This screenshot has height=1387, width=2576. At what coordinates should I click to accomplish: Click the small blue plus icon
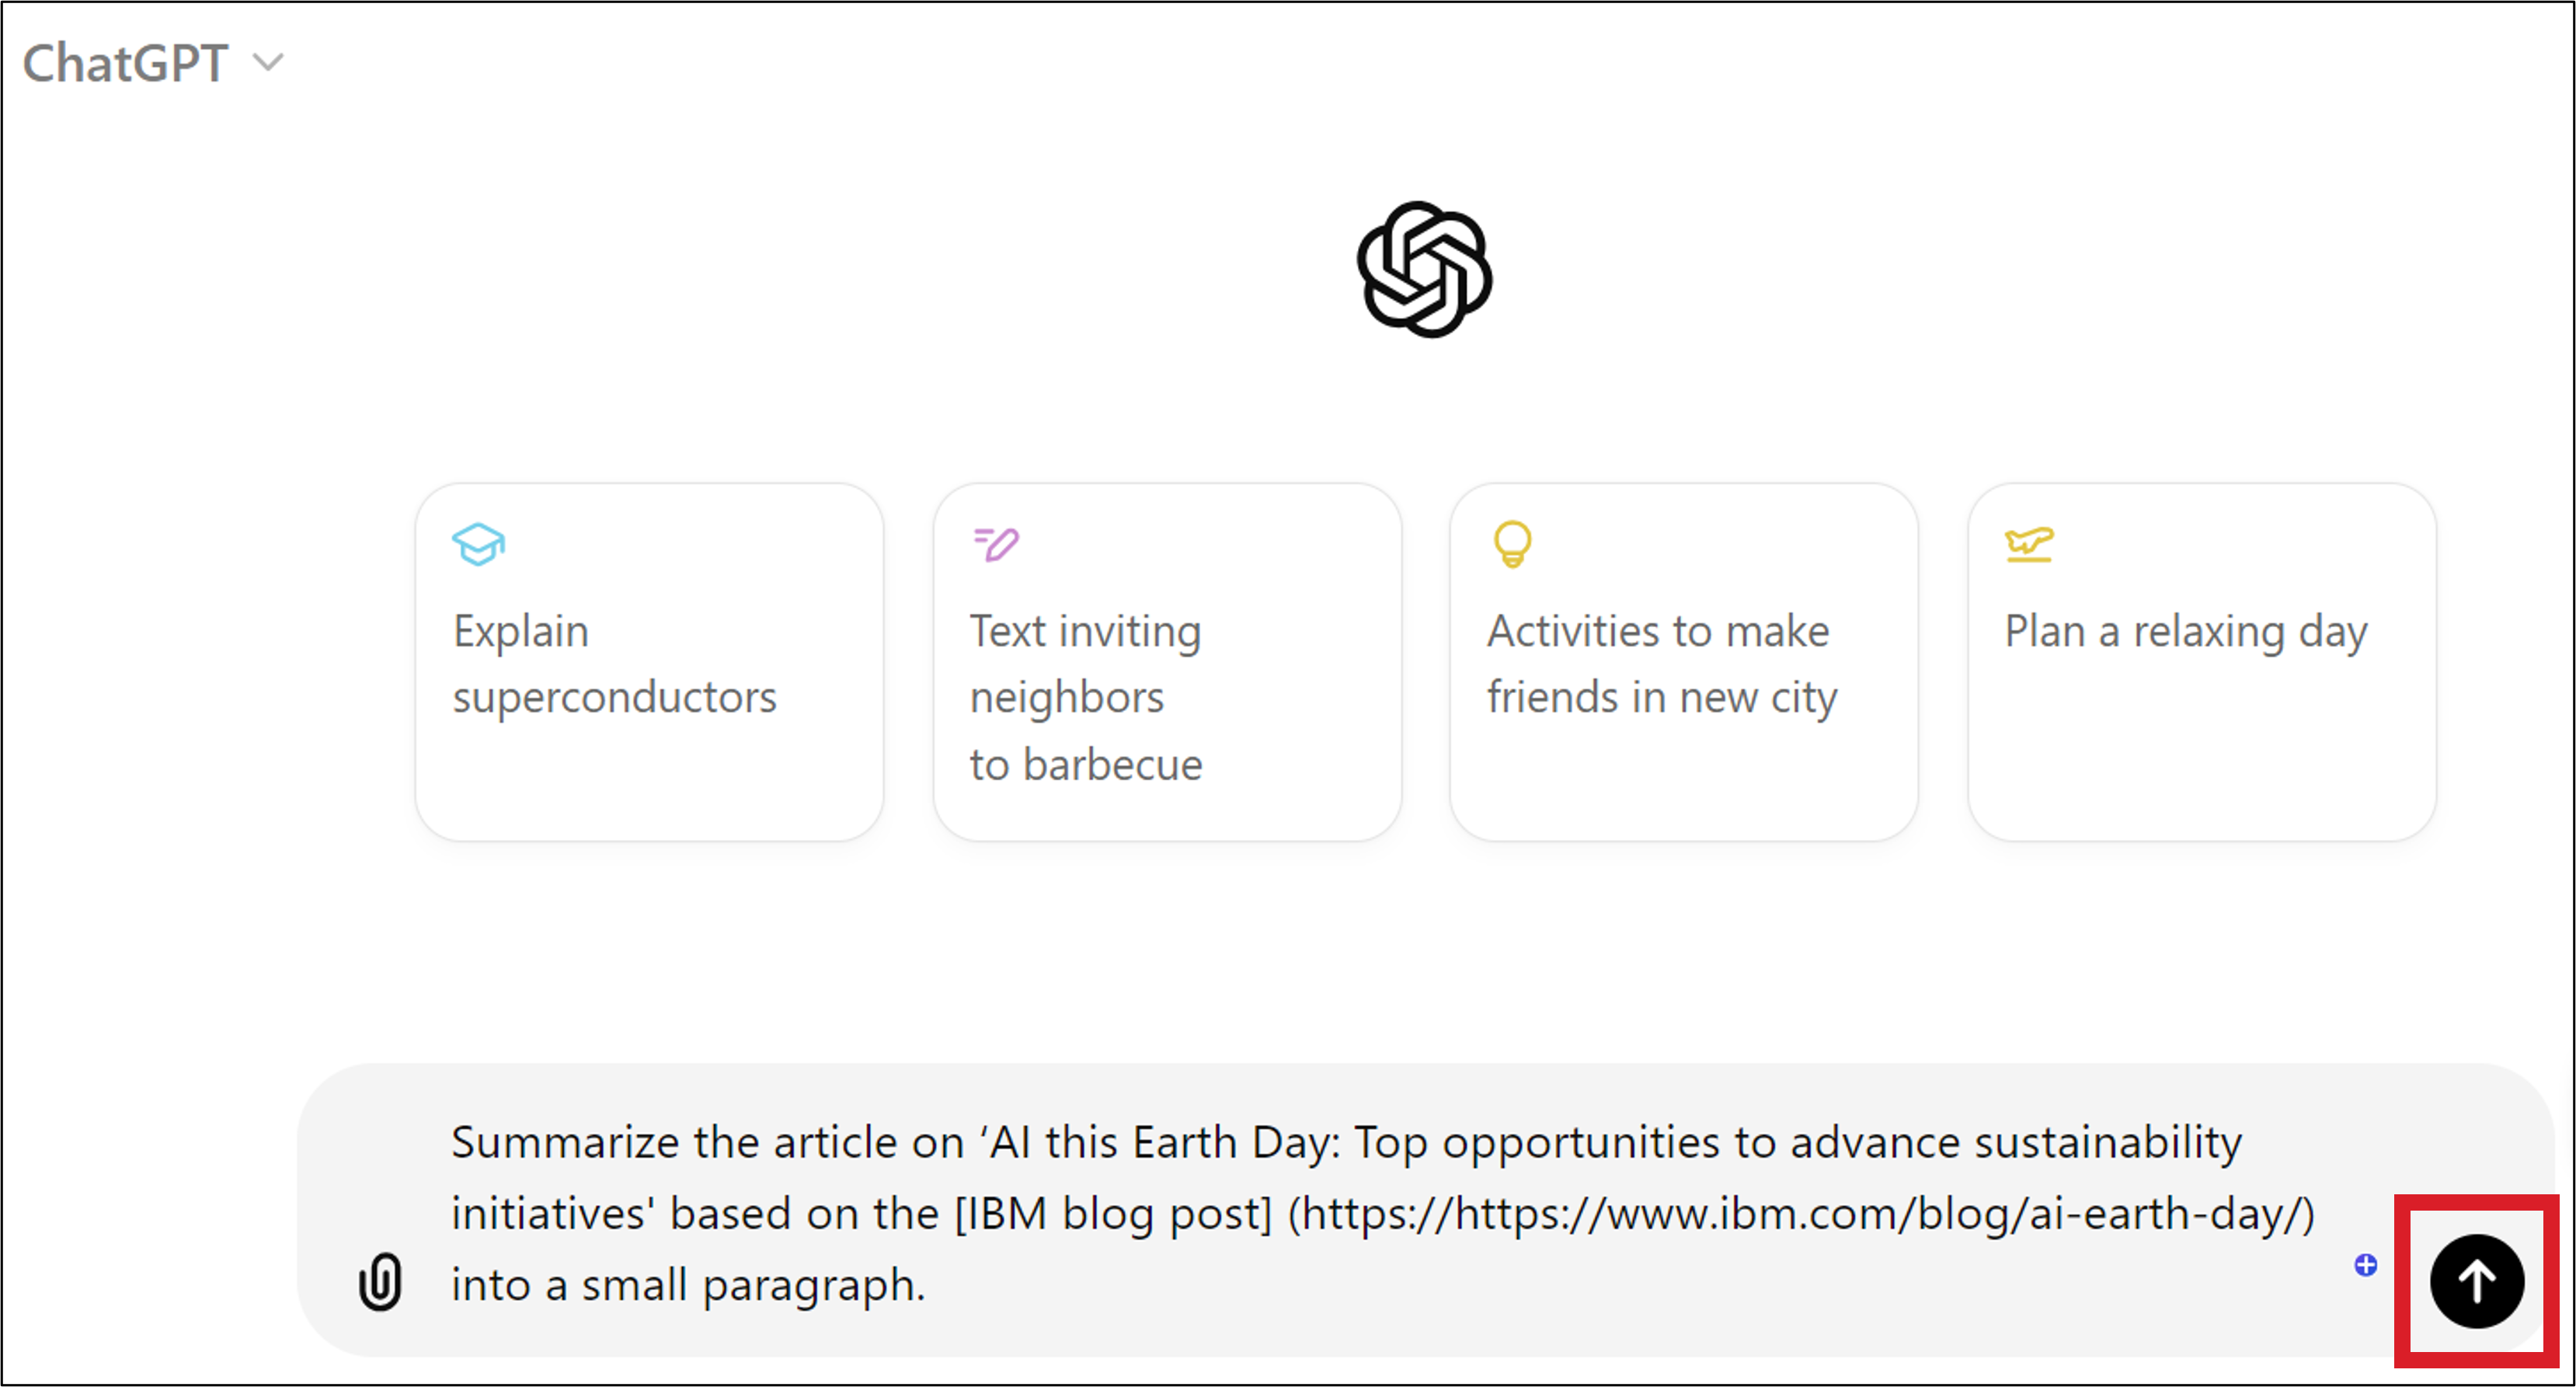[x=2365, y=1265]
